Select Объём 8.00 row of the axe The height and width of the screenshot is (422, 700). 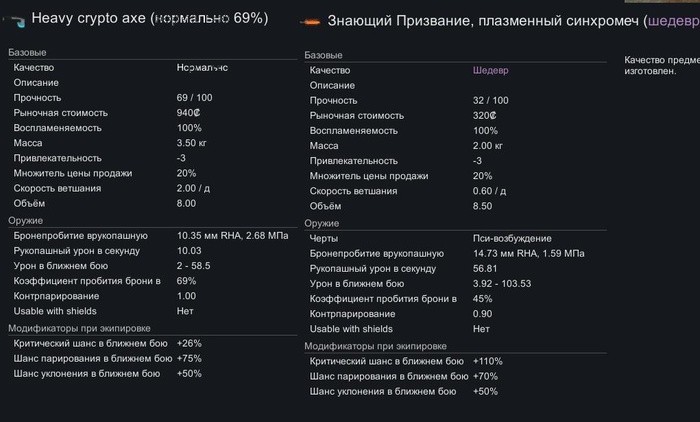(x=150, y=203)
